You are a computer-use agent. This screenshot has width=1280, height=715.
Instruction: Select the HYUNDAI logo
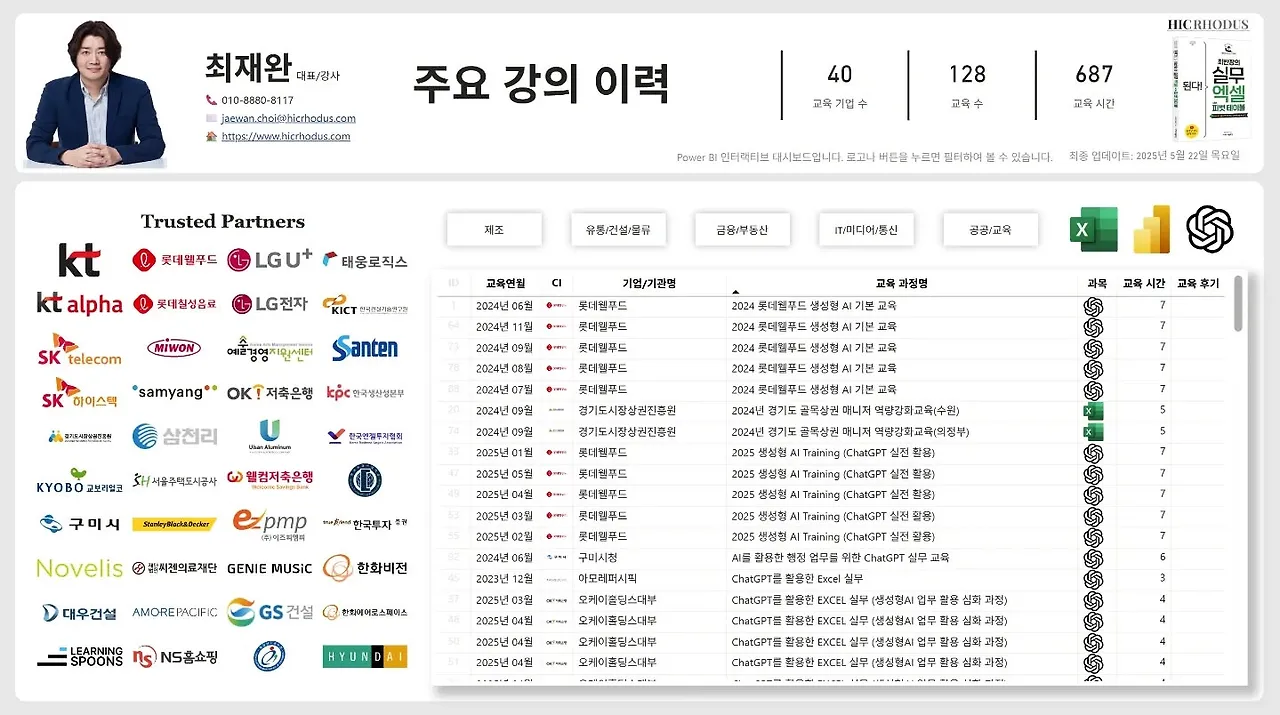(x=365, y=657)
